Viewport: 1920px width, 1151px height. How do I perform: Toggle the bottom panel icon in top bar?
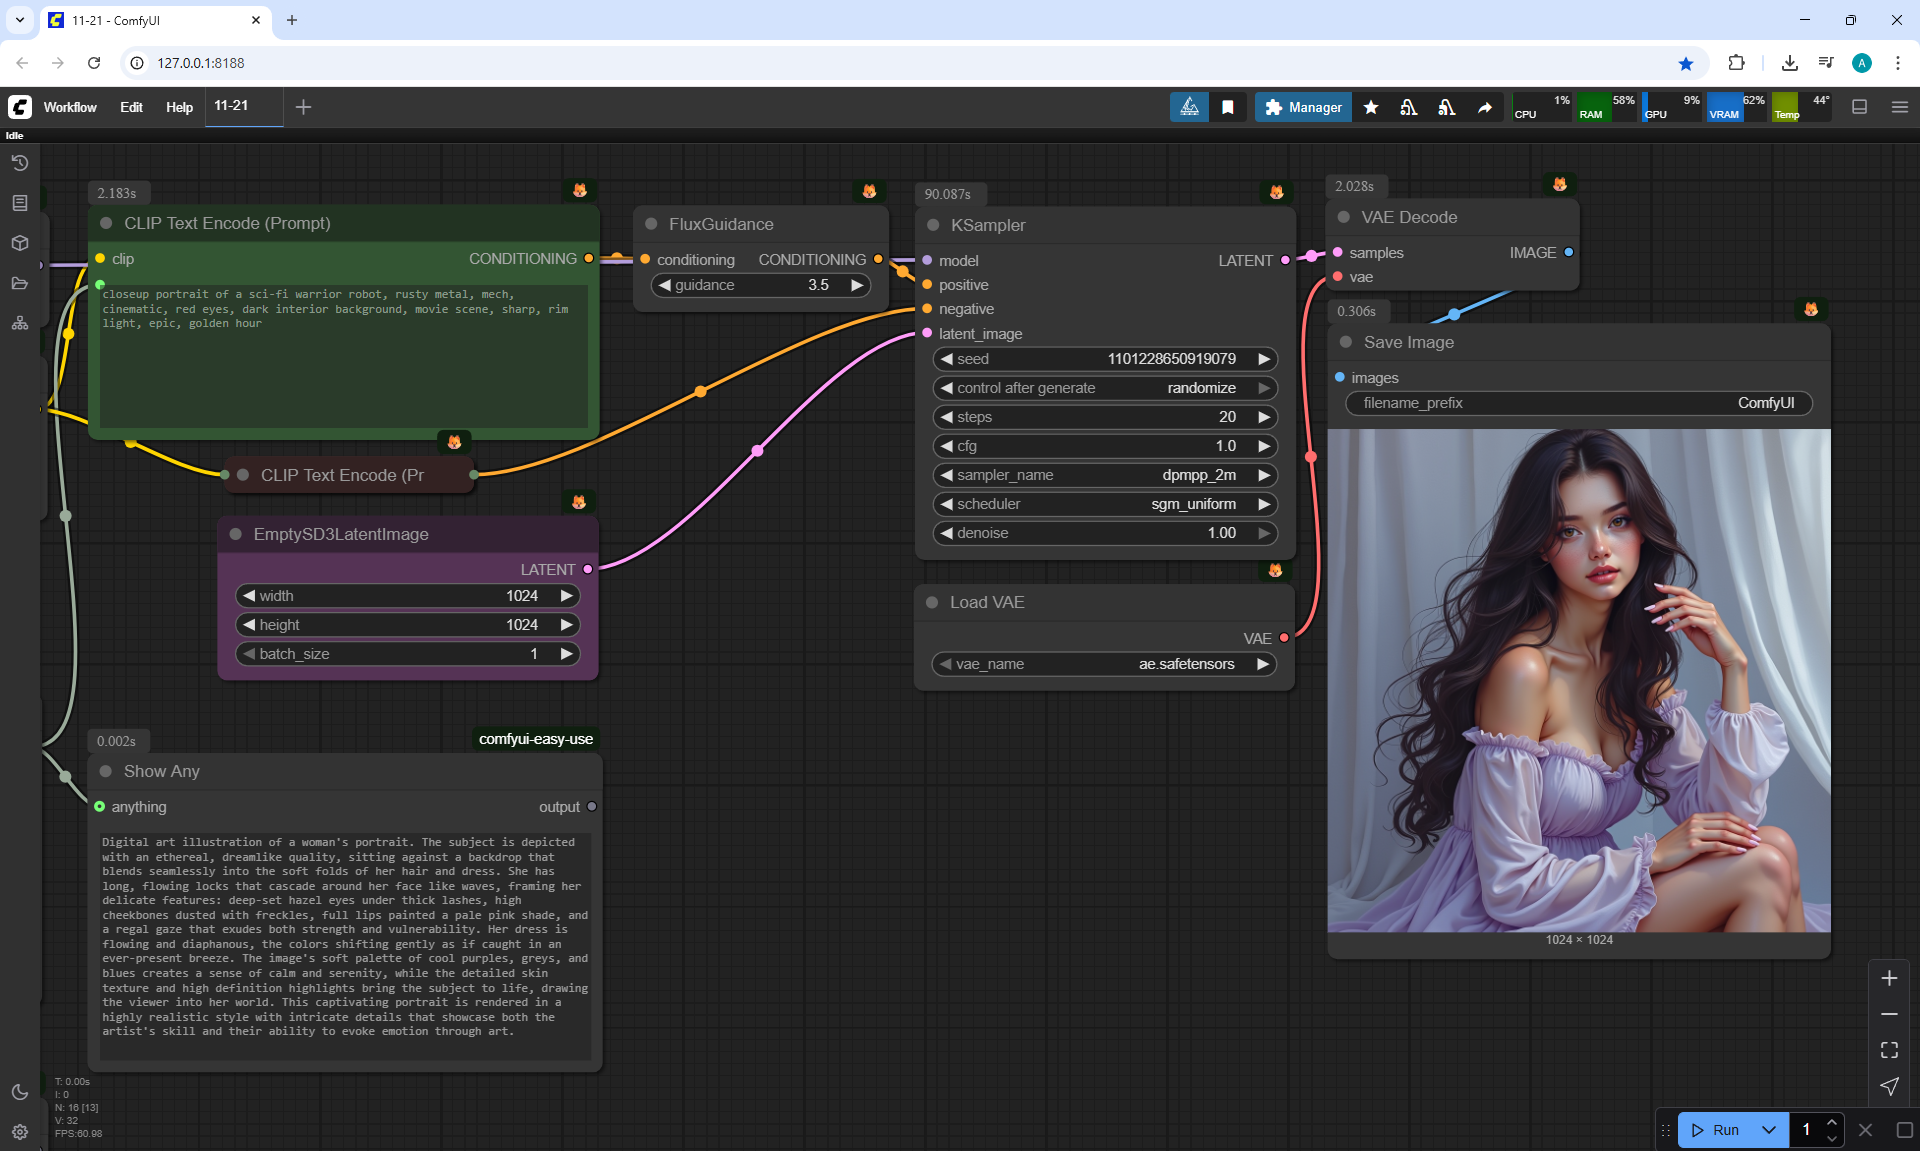1860,107
